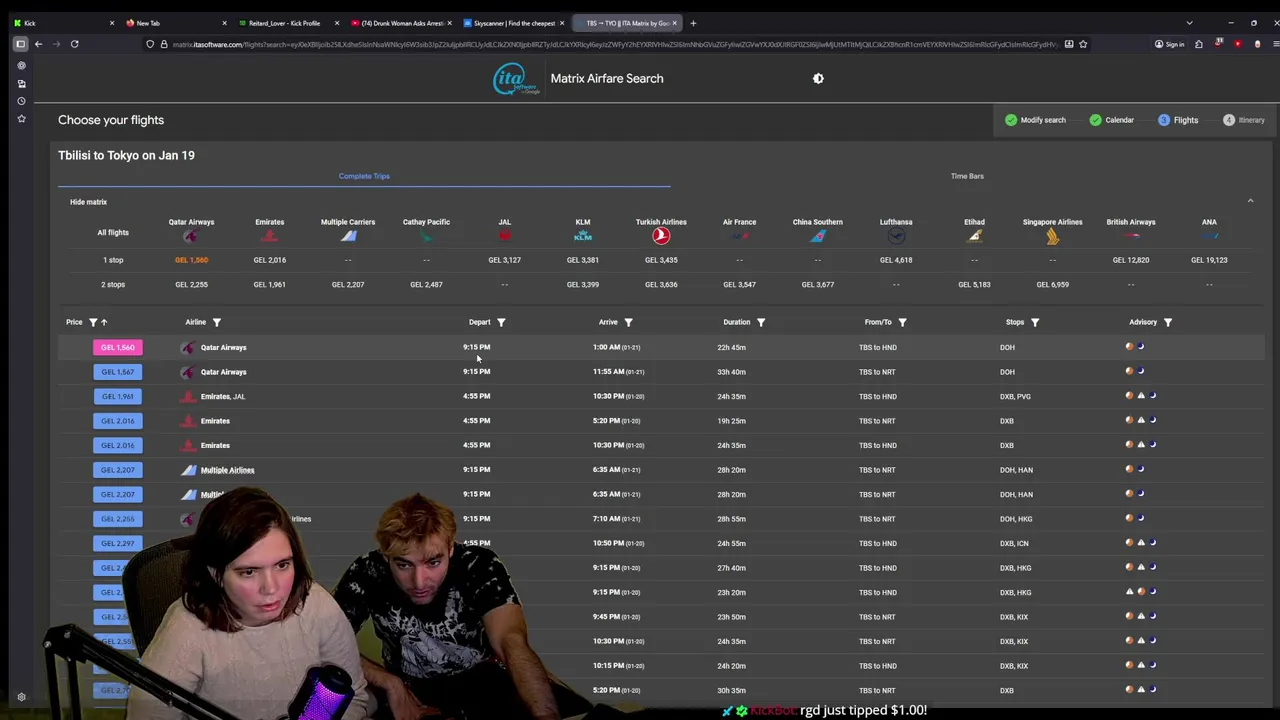Click Lufthansa 1 stop GEL 4,618 cell
The height and width of the screenshot is (720, 1280).
(896, 260)
